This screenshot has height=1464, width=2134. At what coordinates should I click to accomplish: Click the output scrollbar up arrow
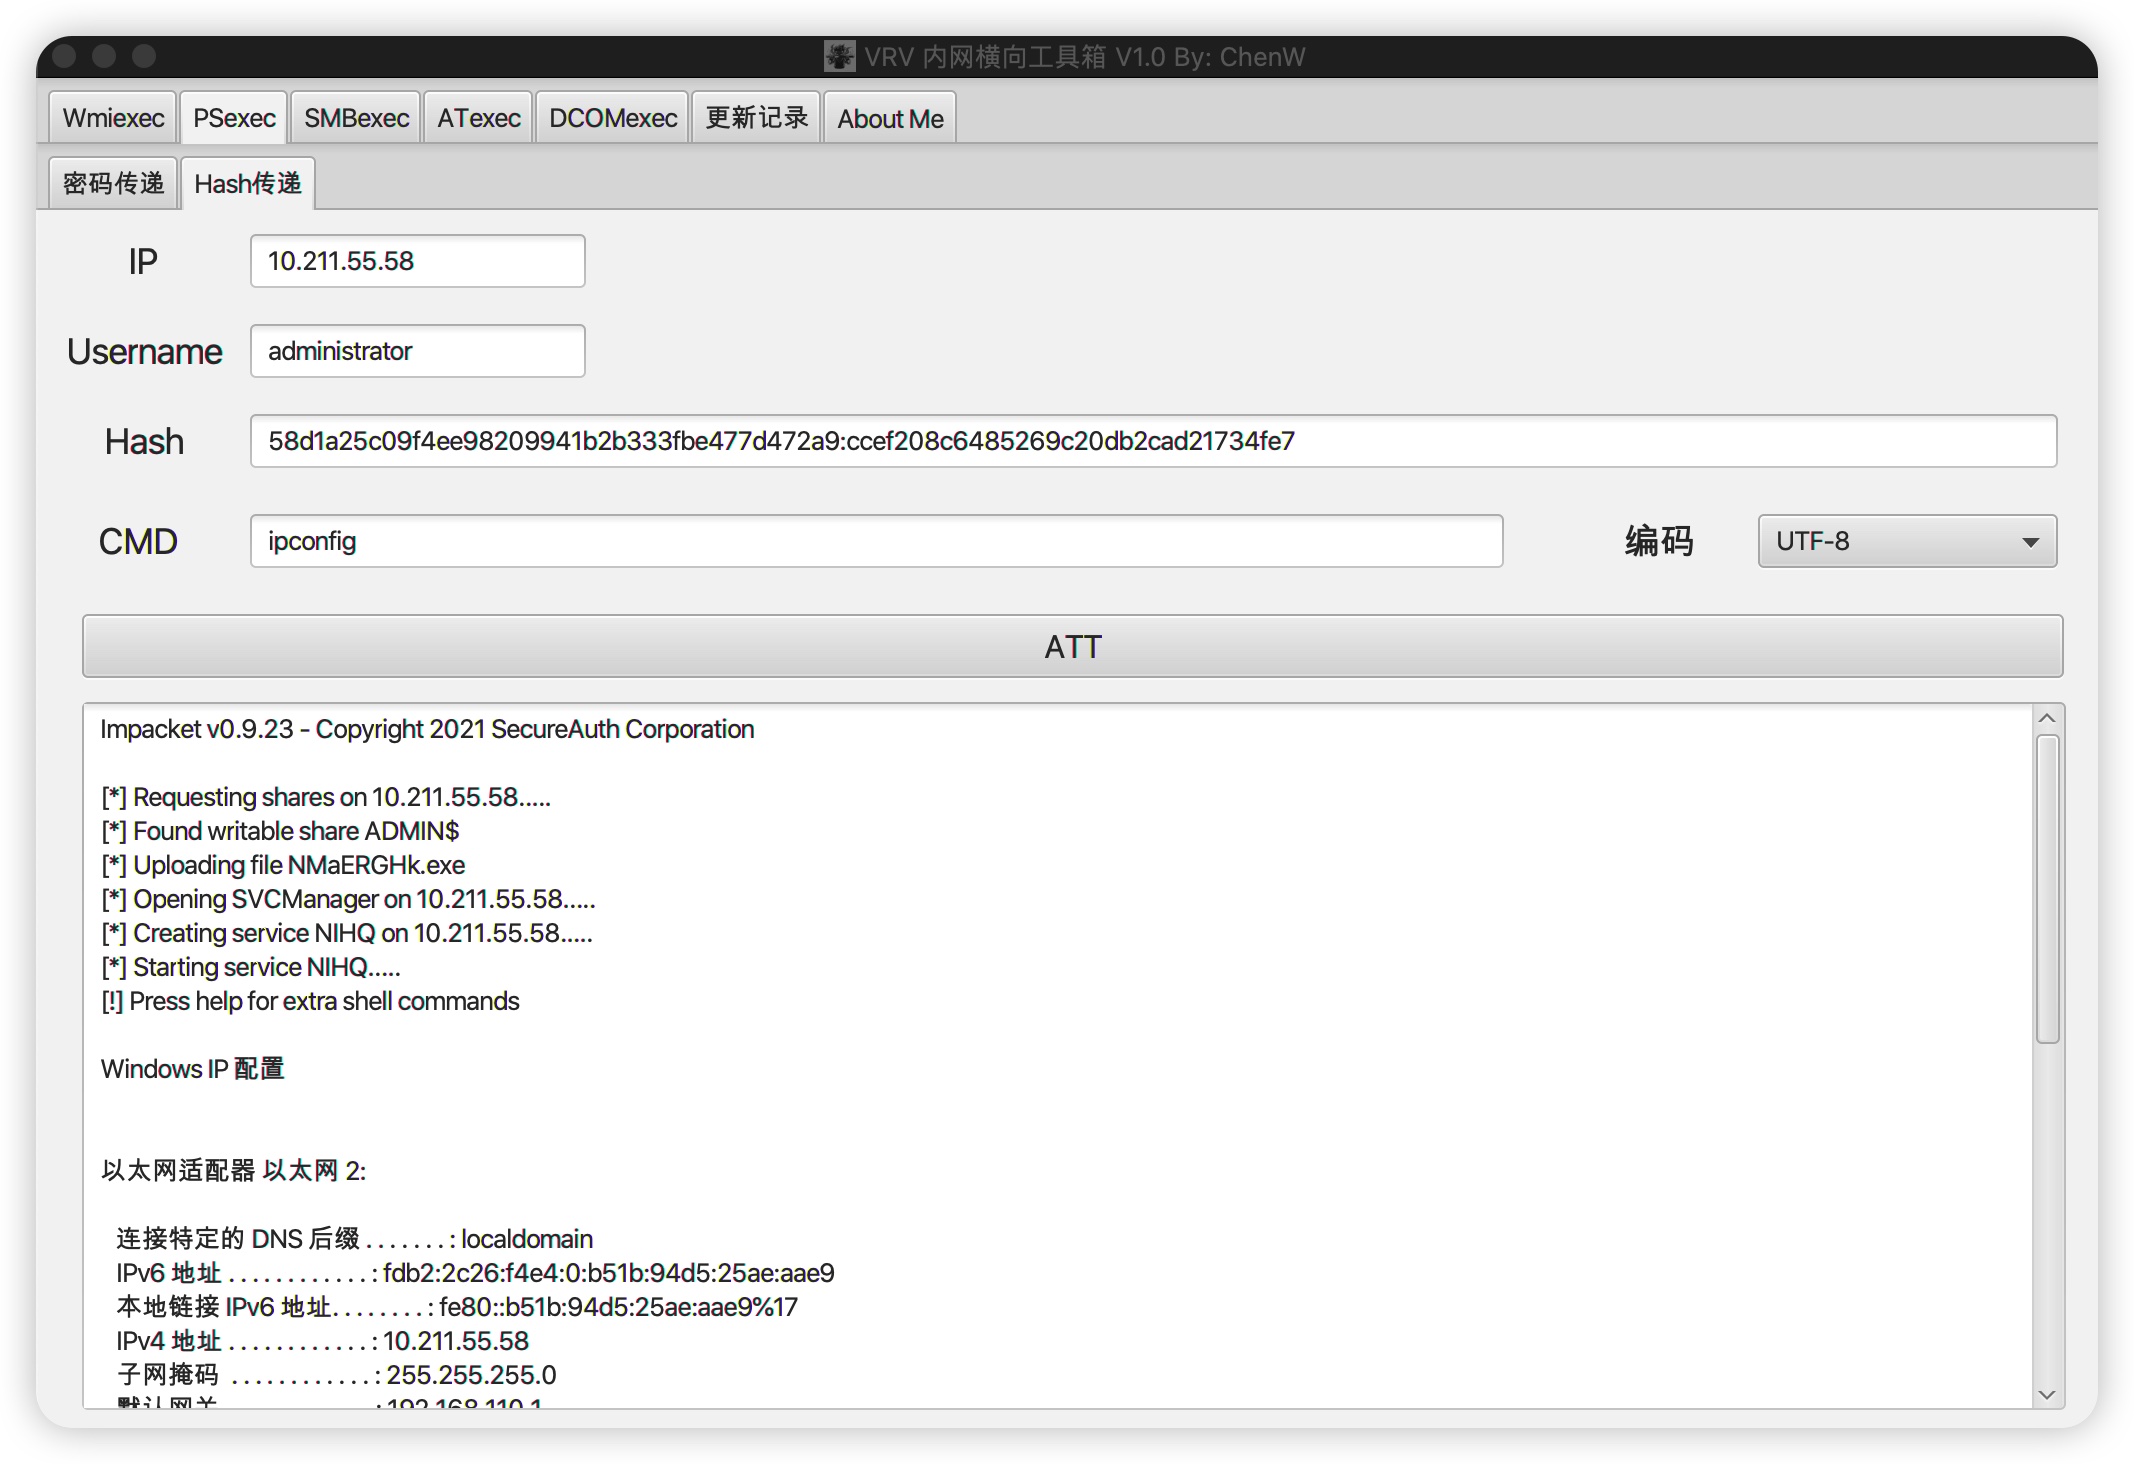(x=2047, y=719)
